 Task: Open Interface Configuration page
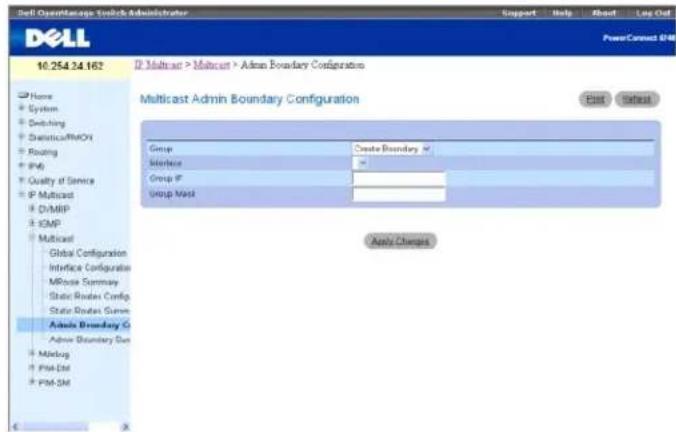point(90,268)
